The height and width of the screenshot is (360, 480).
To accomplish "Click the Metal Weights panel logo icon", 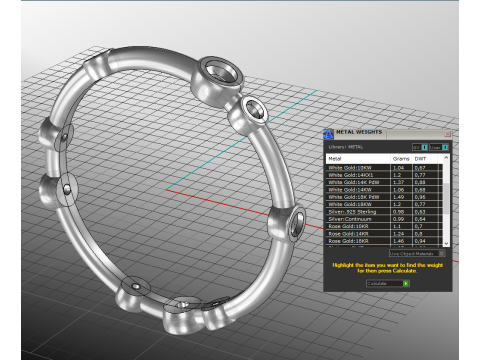I will pos(328,134).
